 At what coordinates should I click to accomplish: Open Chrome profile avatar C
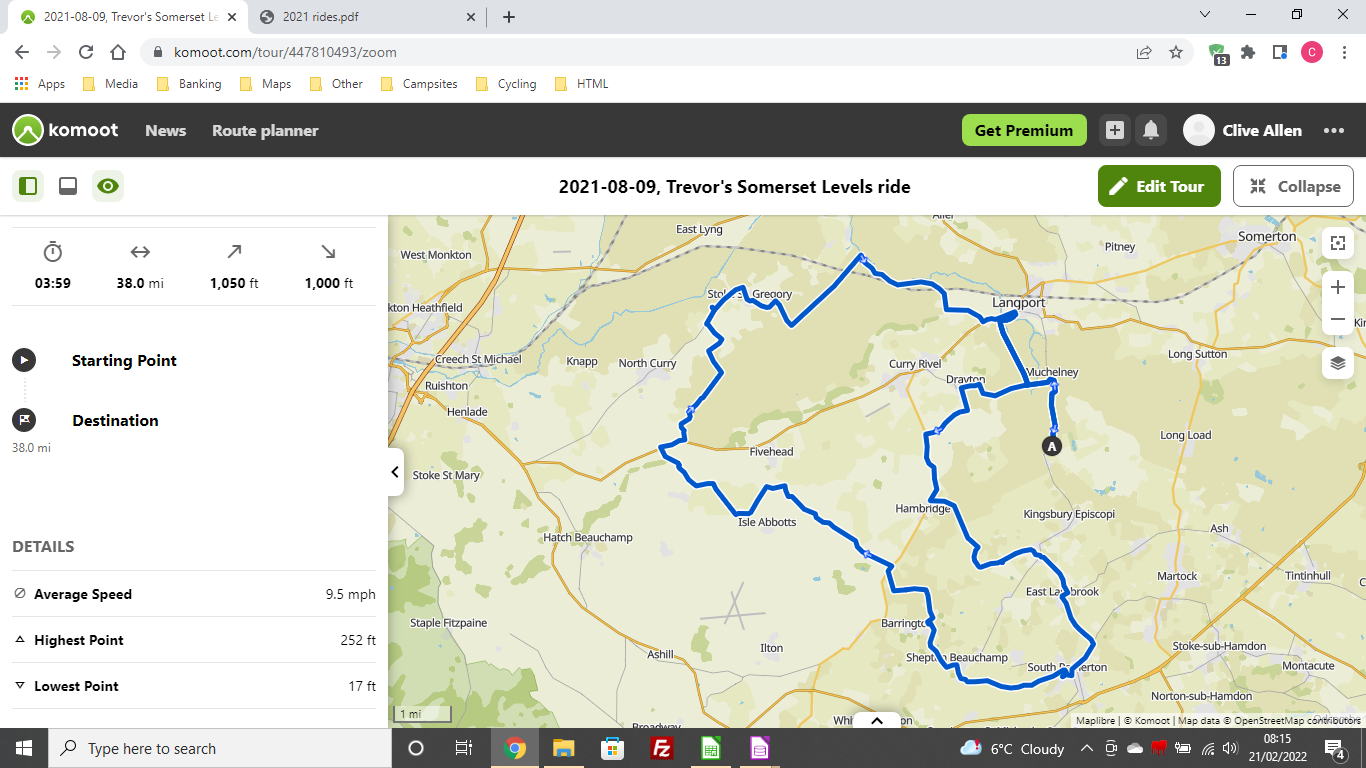[x=1312, y=52]
